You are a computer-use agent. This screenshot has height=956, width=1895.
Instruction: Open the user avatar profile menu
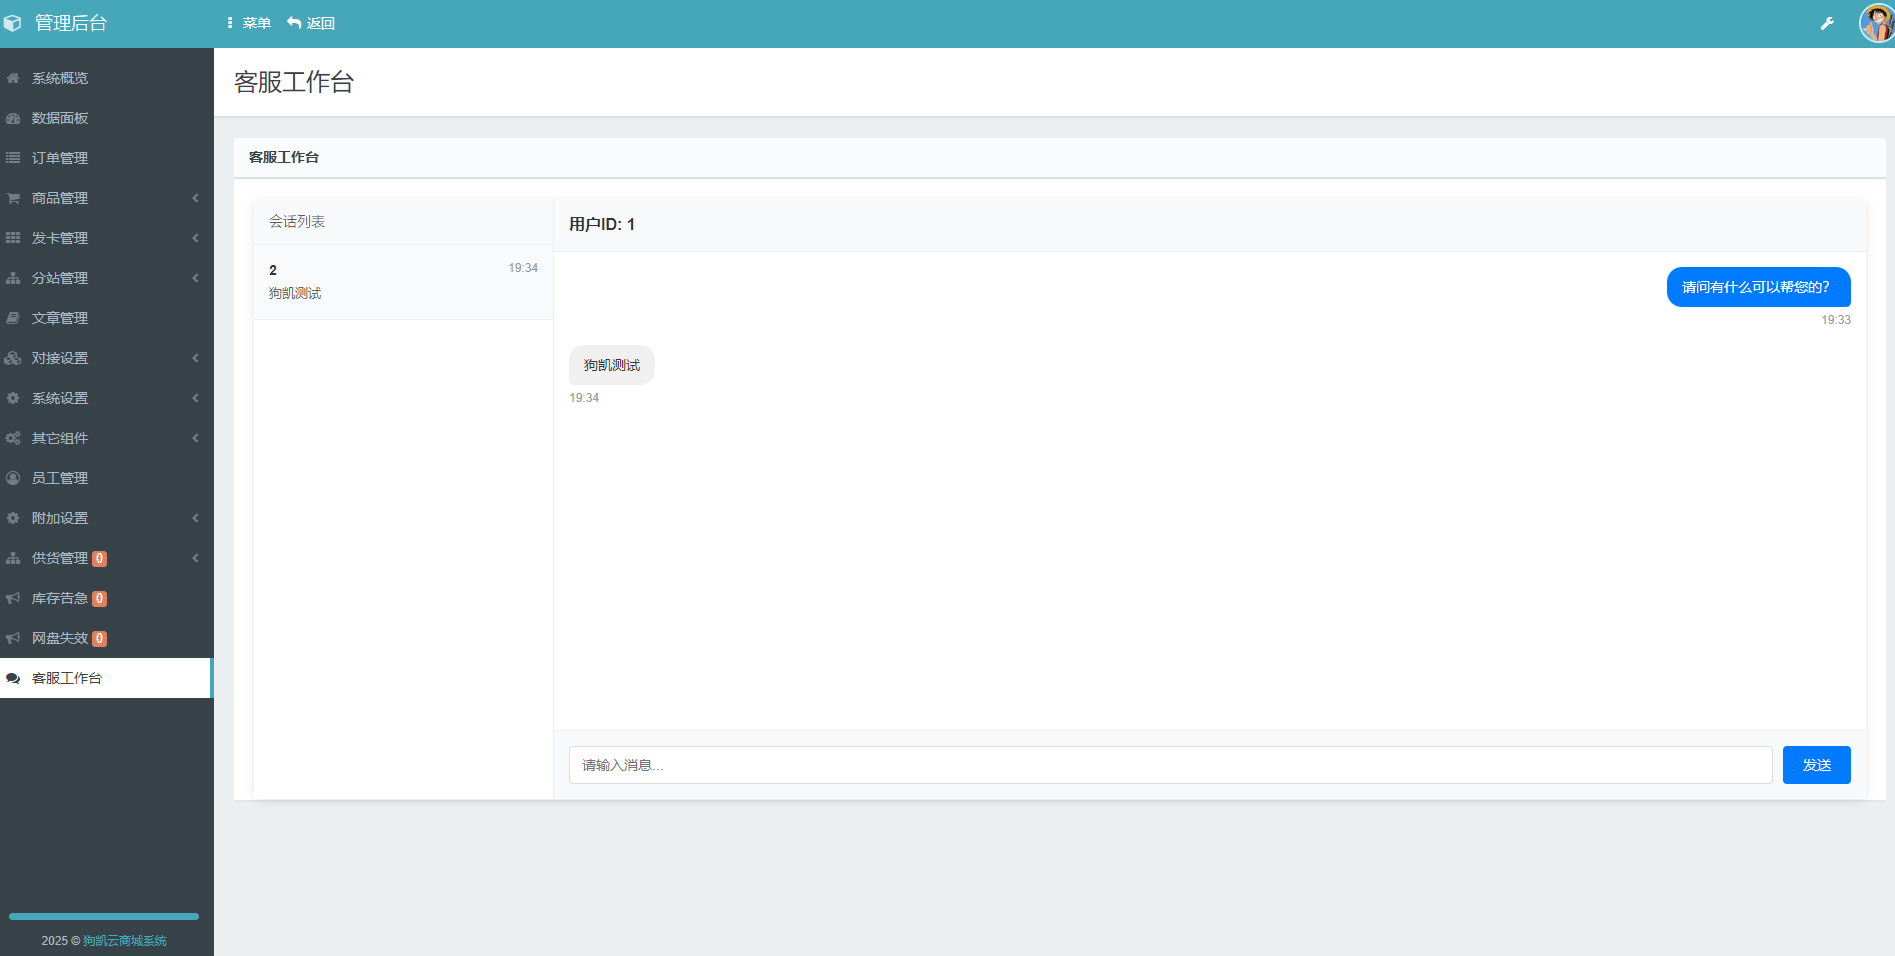point(1875,23)
